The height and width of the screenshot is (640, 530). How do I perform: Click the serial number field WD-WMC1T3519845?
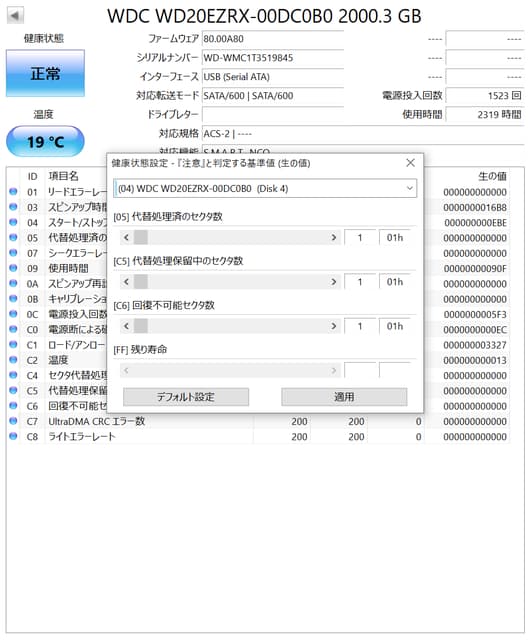coord(273,58)
